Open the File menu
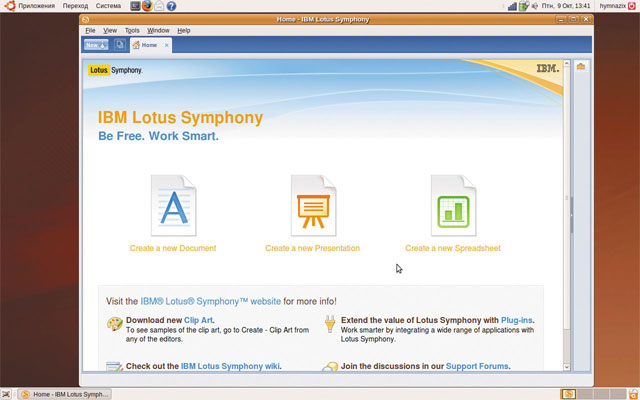 tap(90, 31)
